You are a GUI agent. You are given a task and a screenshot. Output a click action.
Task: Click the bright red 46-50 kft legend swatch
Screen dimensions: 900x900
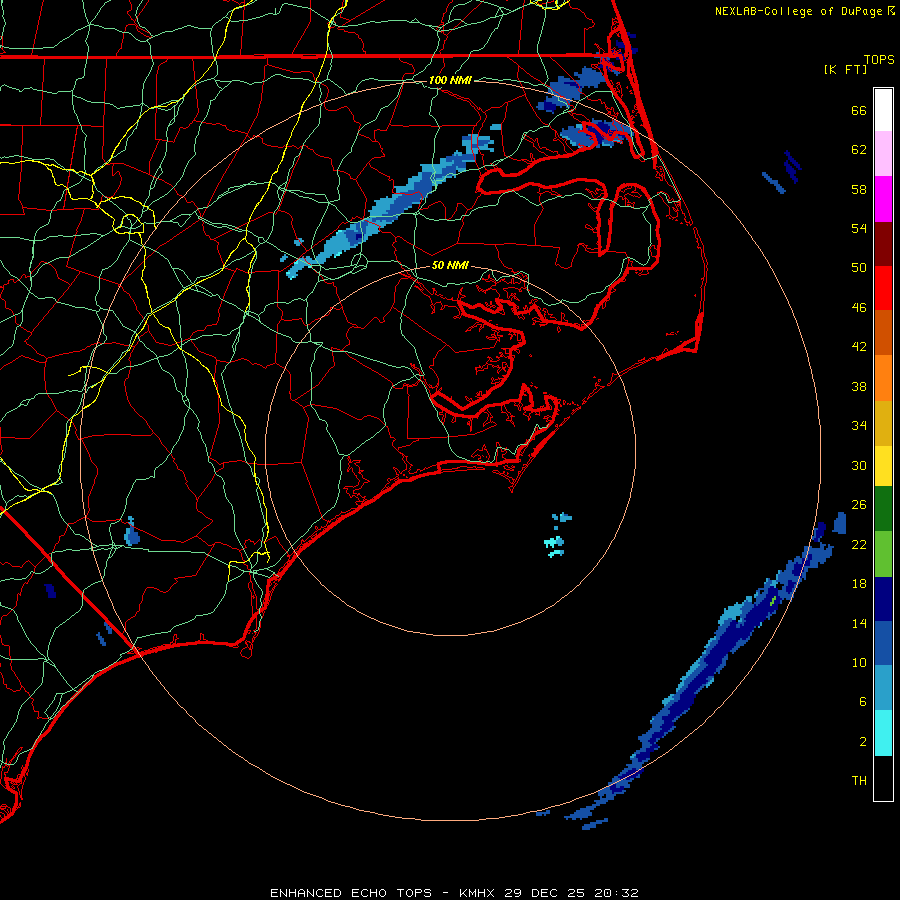883,288
